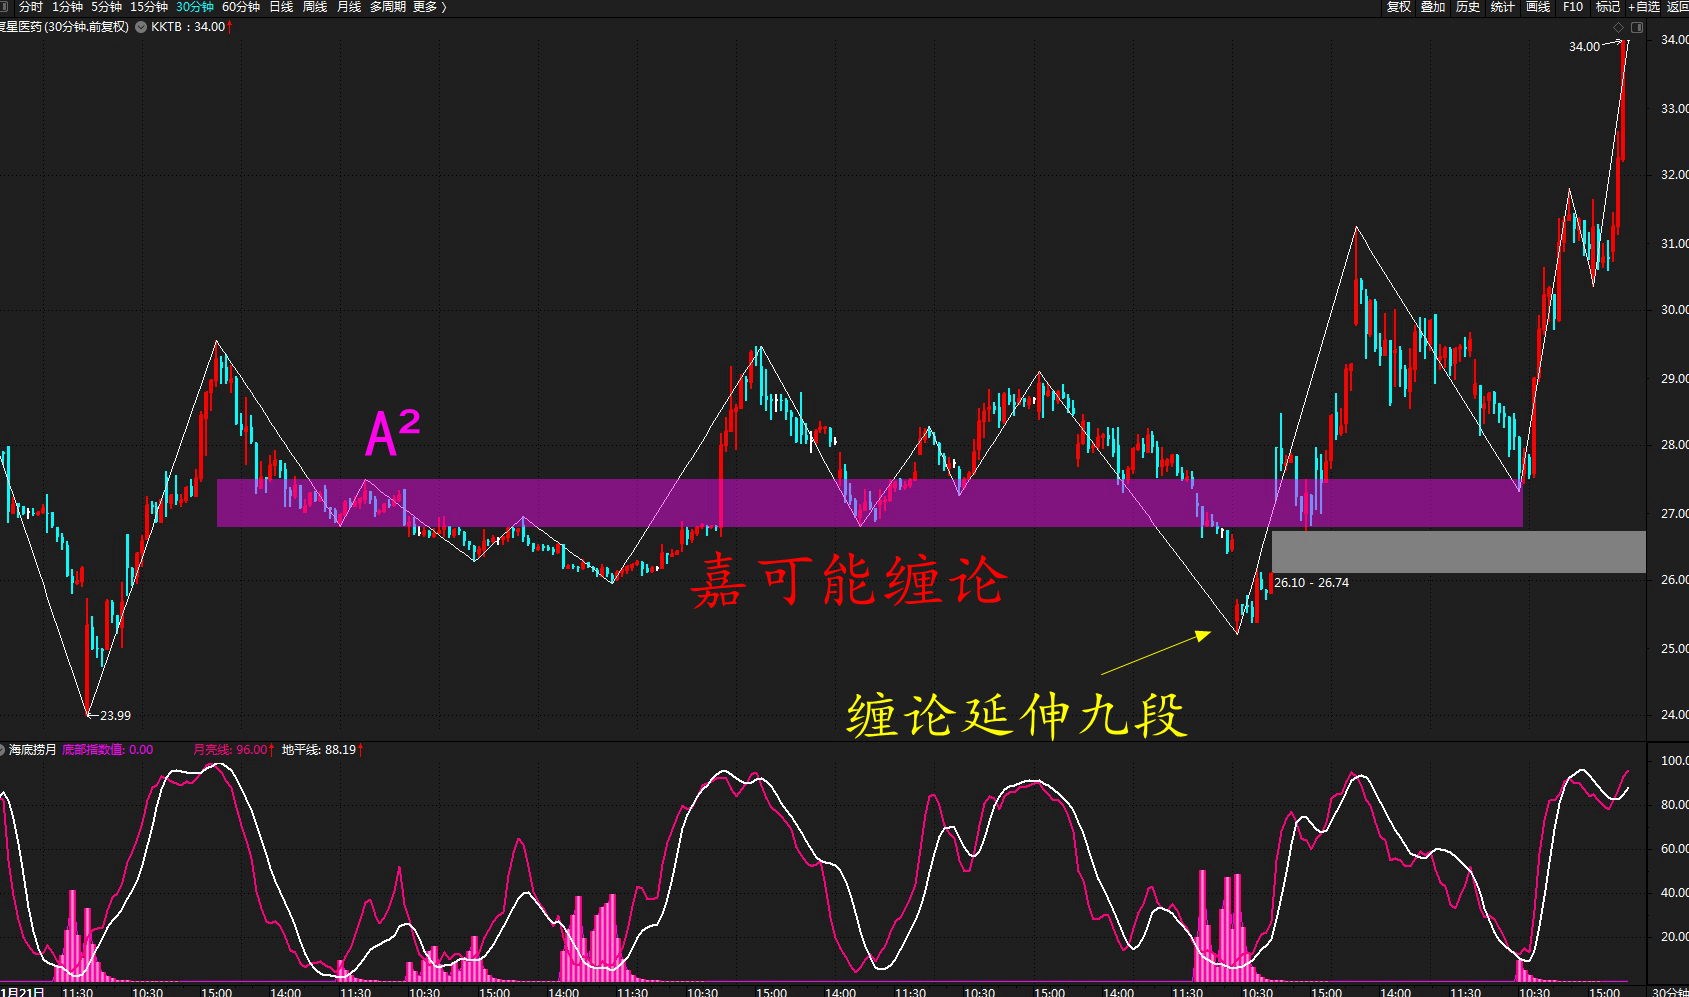
Task: Select the purple rectangle zone on chart
Action: point(870,503)
